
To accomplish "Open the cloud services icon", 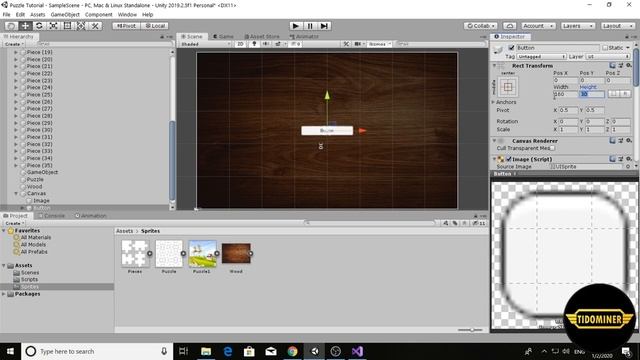I will (509, 26).
